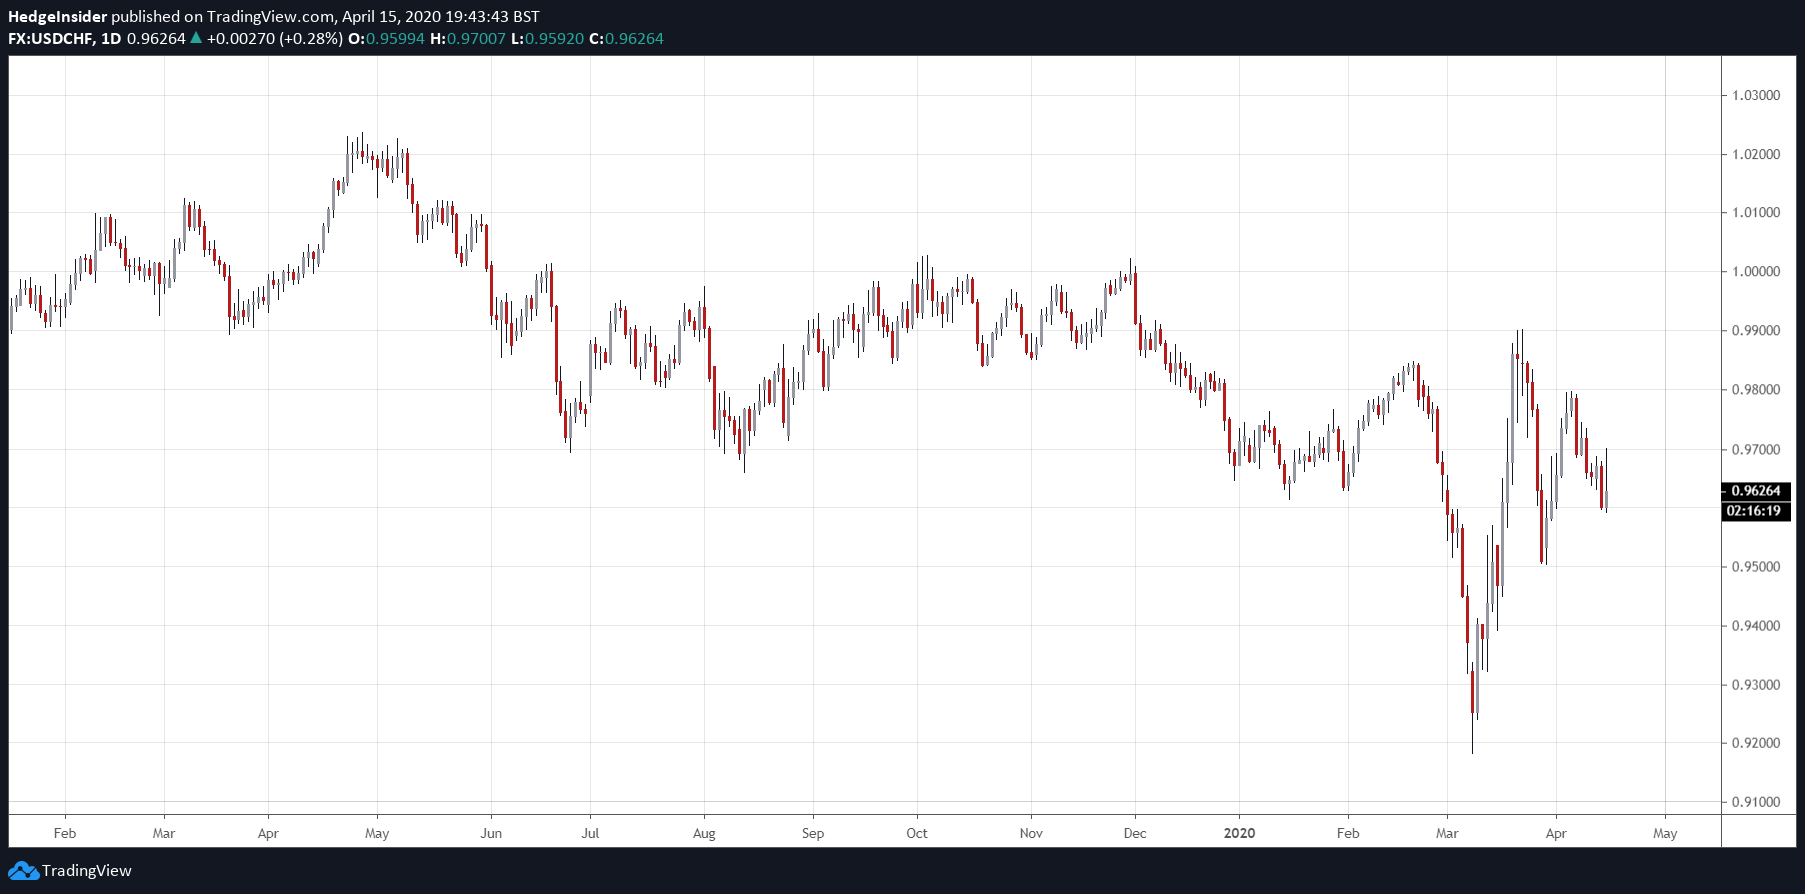1805x894 pixels.
Task: Select the Sep marker on the time axis
Action: coord(813,833)
